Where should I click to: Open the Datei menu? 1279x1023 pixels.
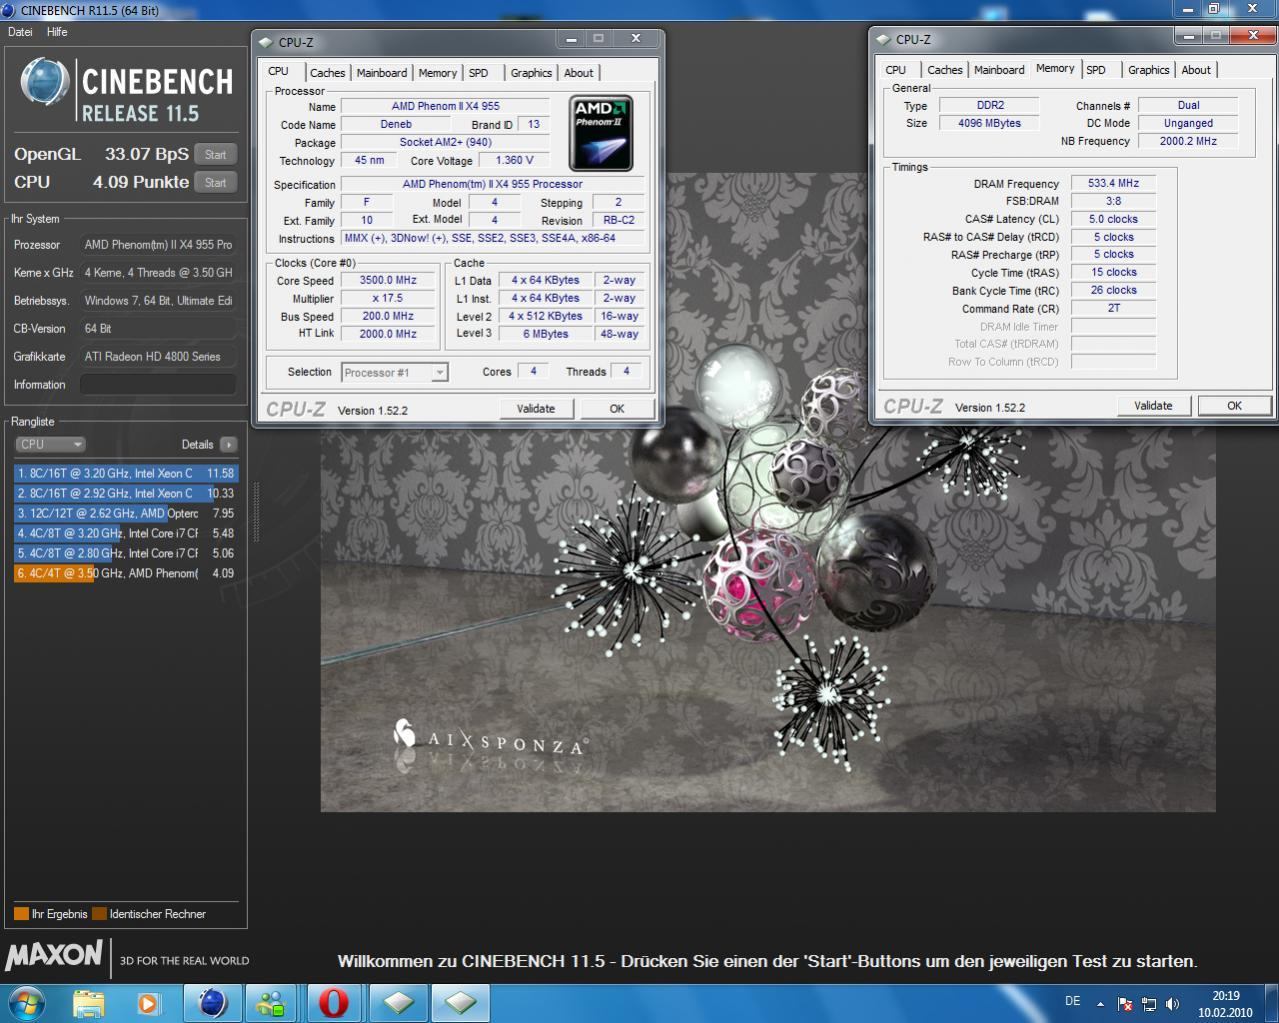20,32
